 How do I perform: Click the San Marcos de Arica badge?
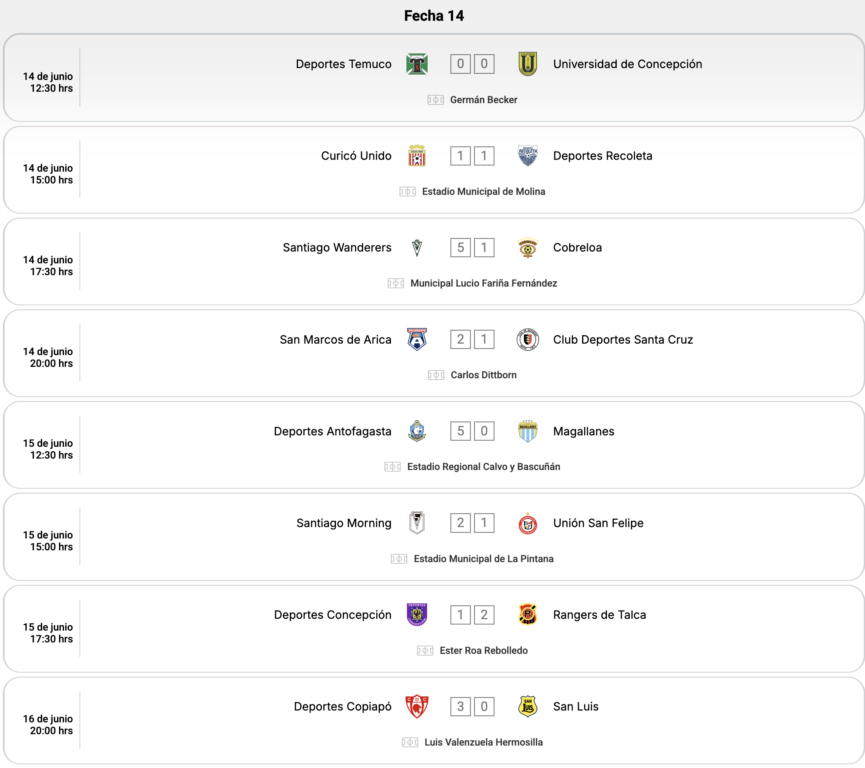click(417, 339)
